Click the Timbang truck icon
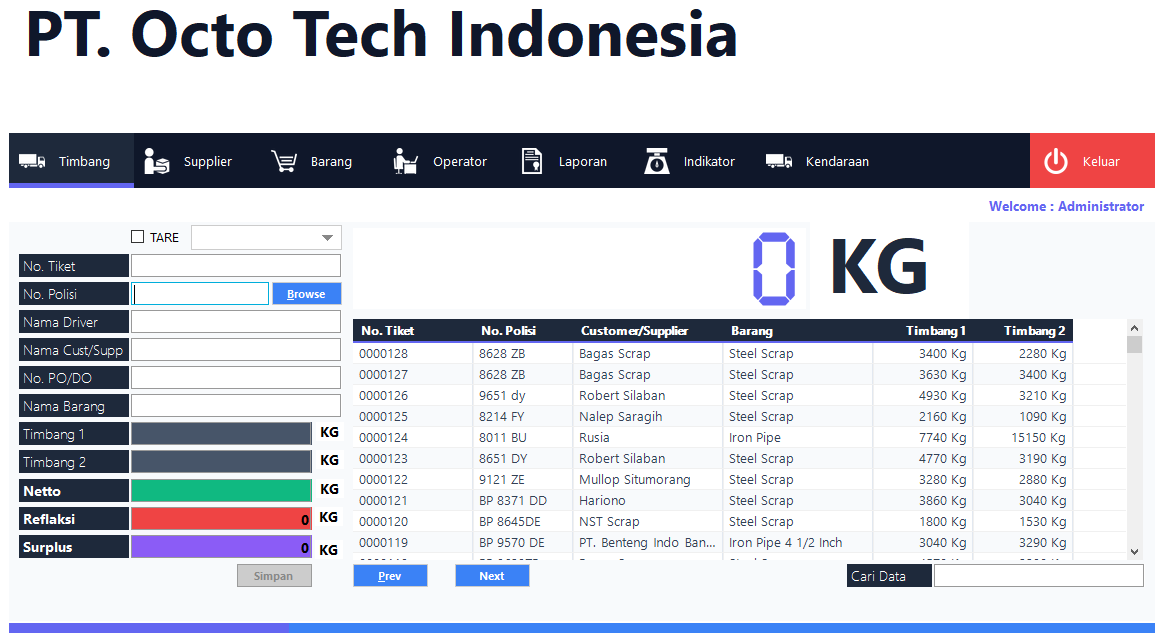 click(x=32, y=161)
